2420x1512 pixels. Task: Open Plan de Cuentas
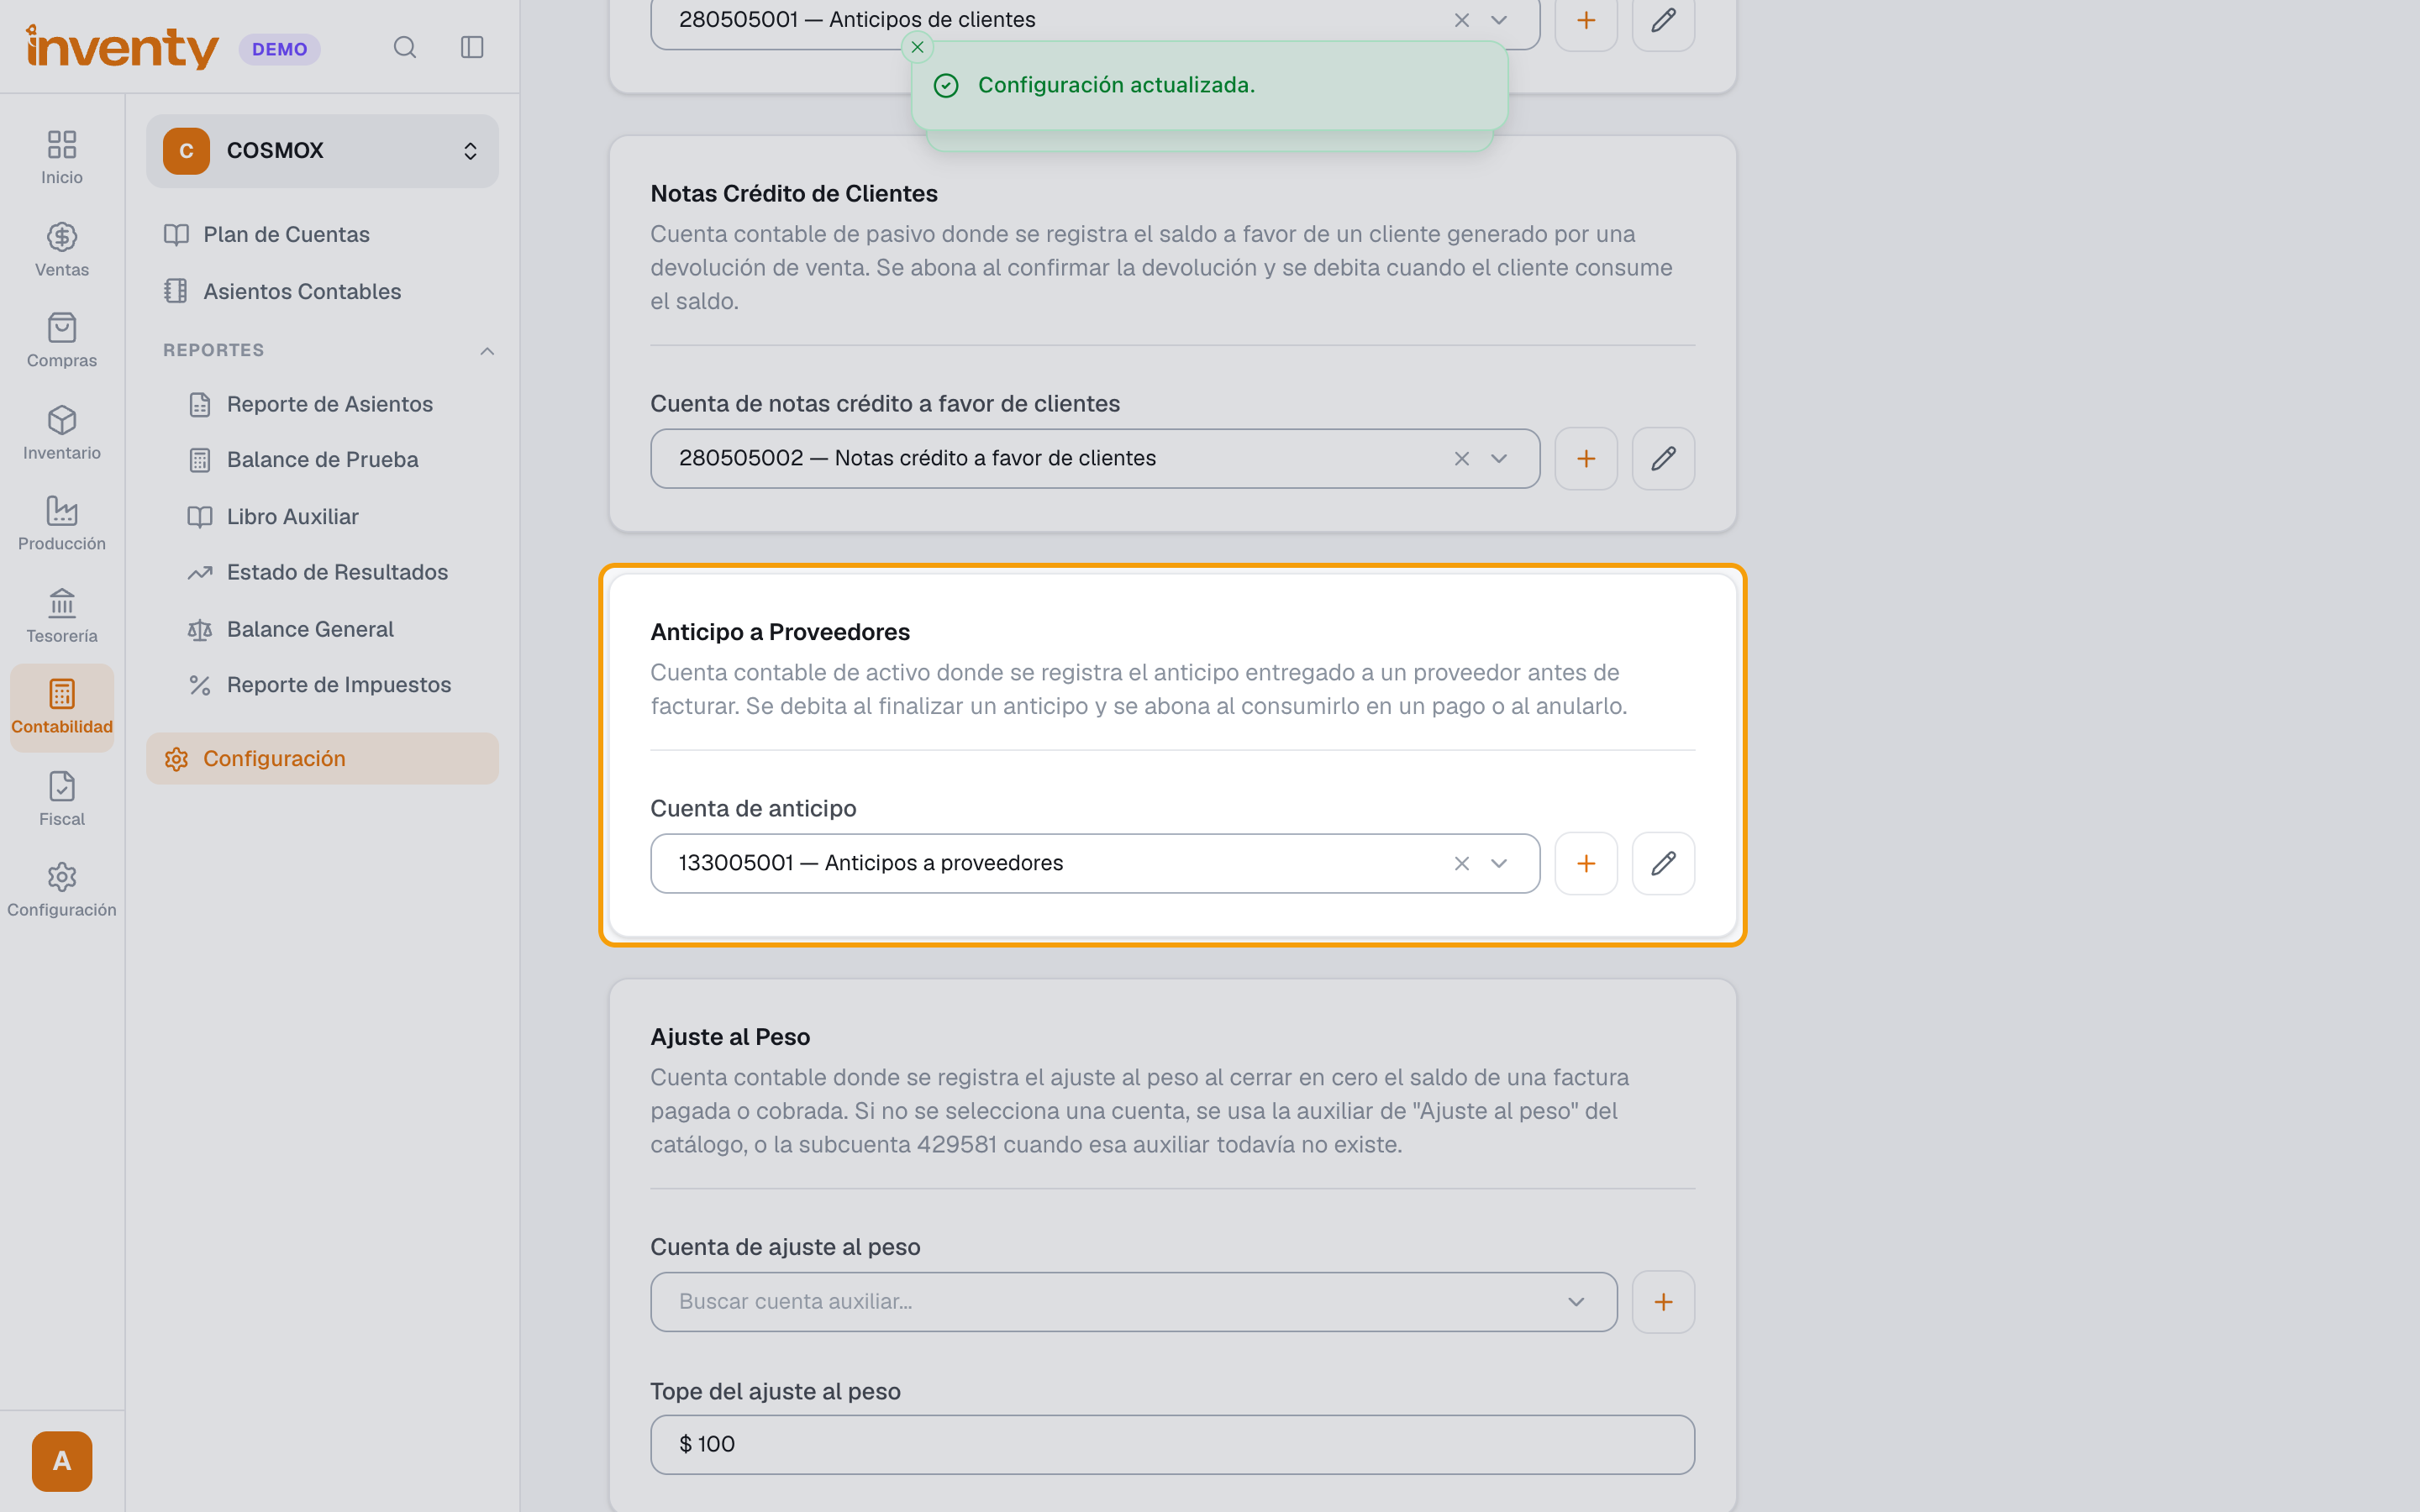coord(322,235)
